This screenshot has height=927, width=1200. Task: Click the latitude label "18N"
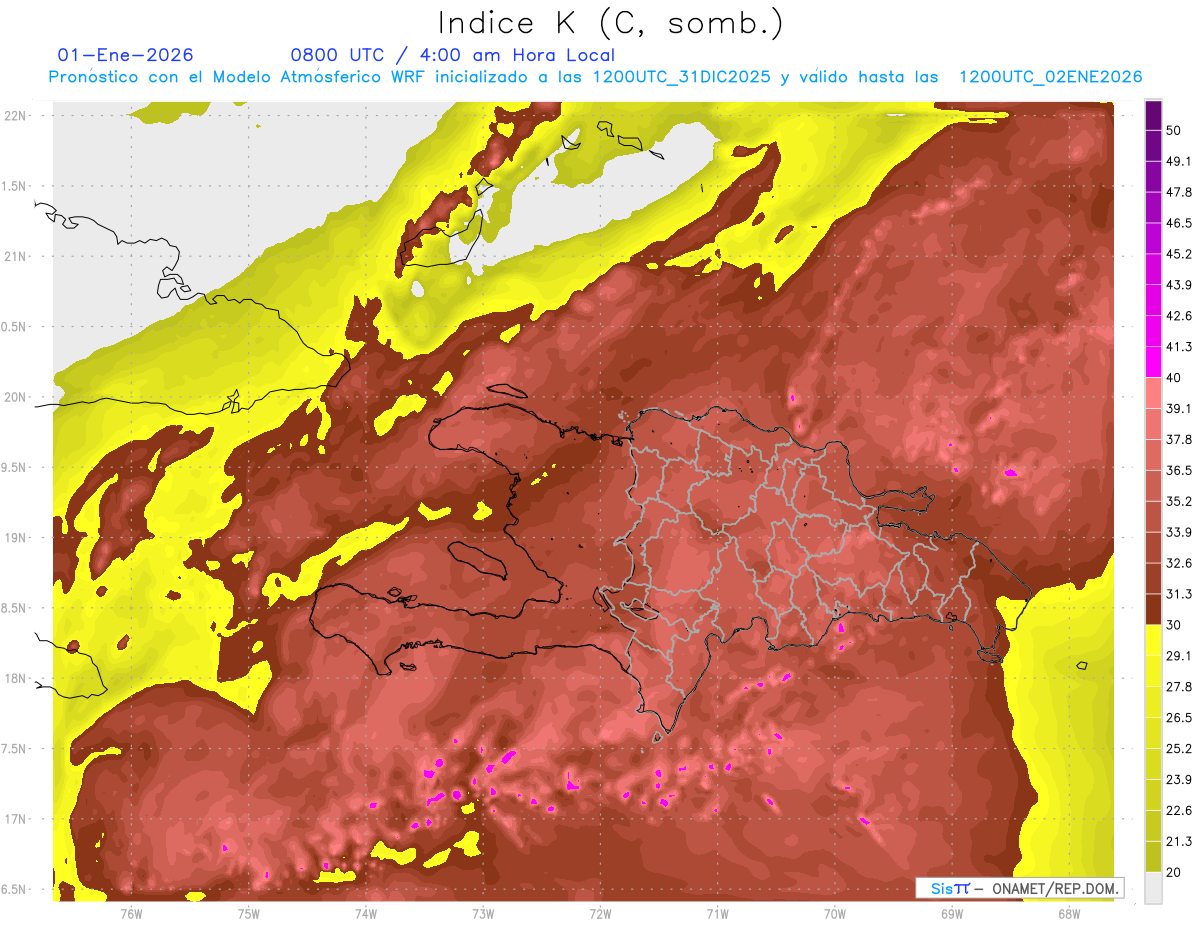pos(16,679)
